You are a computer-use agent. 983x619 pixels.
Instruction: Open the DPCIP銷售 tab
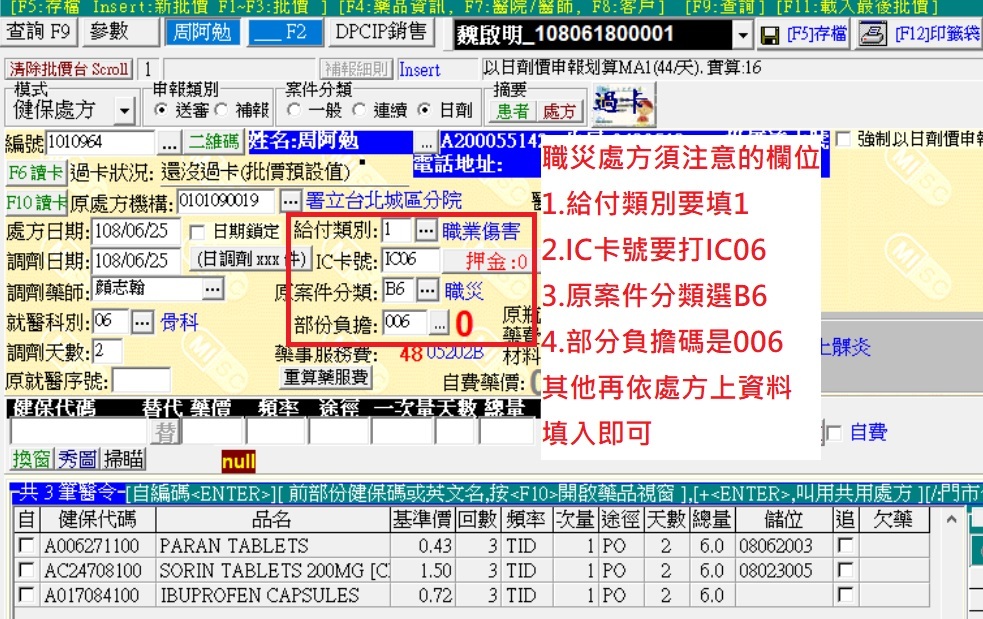click(x=381, y=32)
